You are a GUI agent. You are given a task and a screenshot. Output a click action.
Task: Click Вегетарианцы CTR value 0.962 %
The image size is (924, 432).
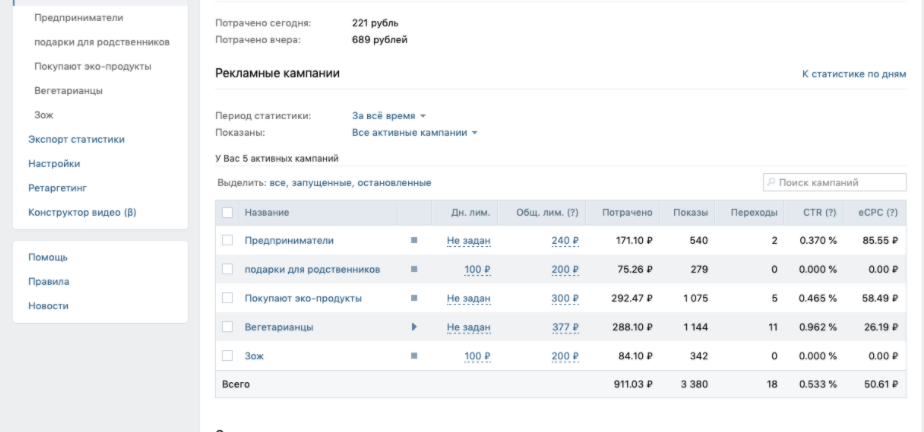(x=818, y=327)
